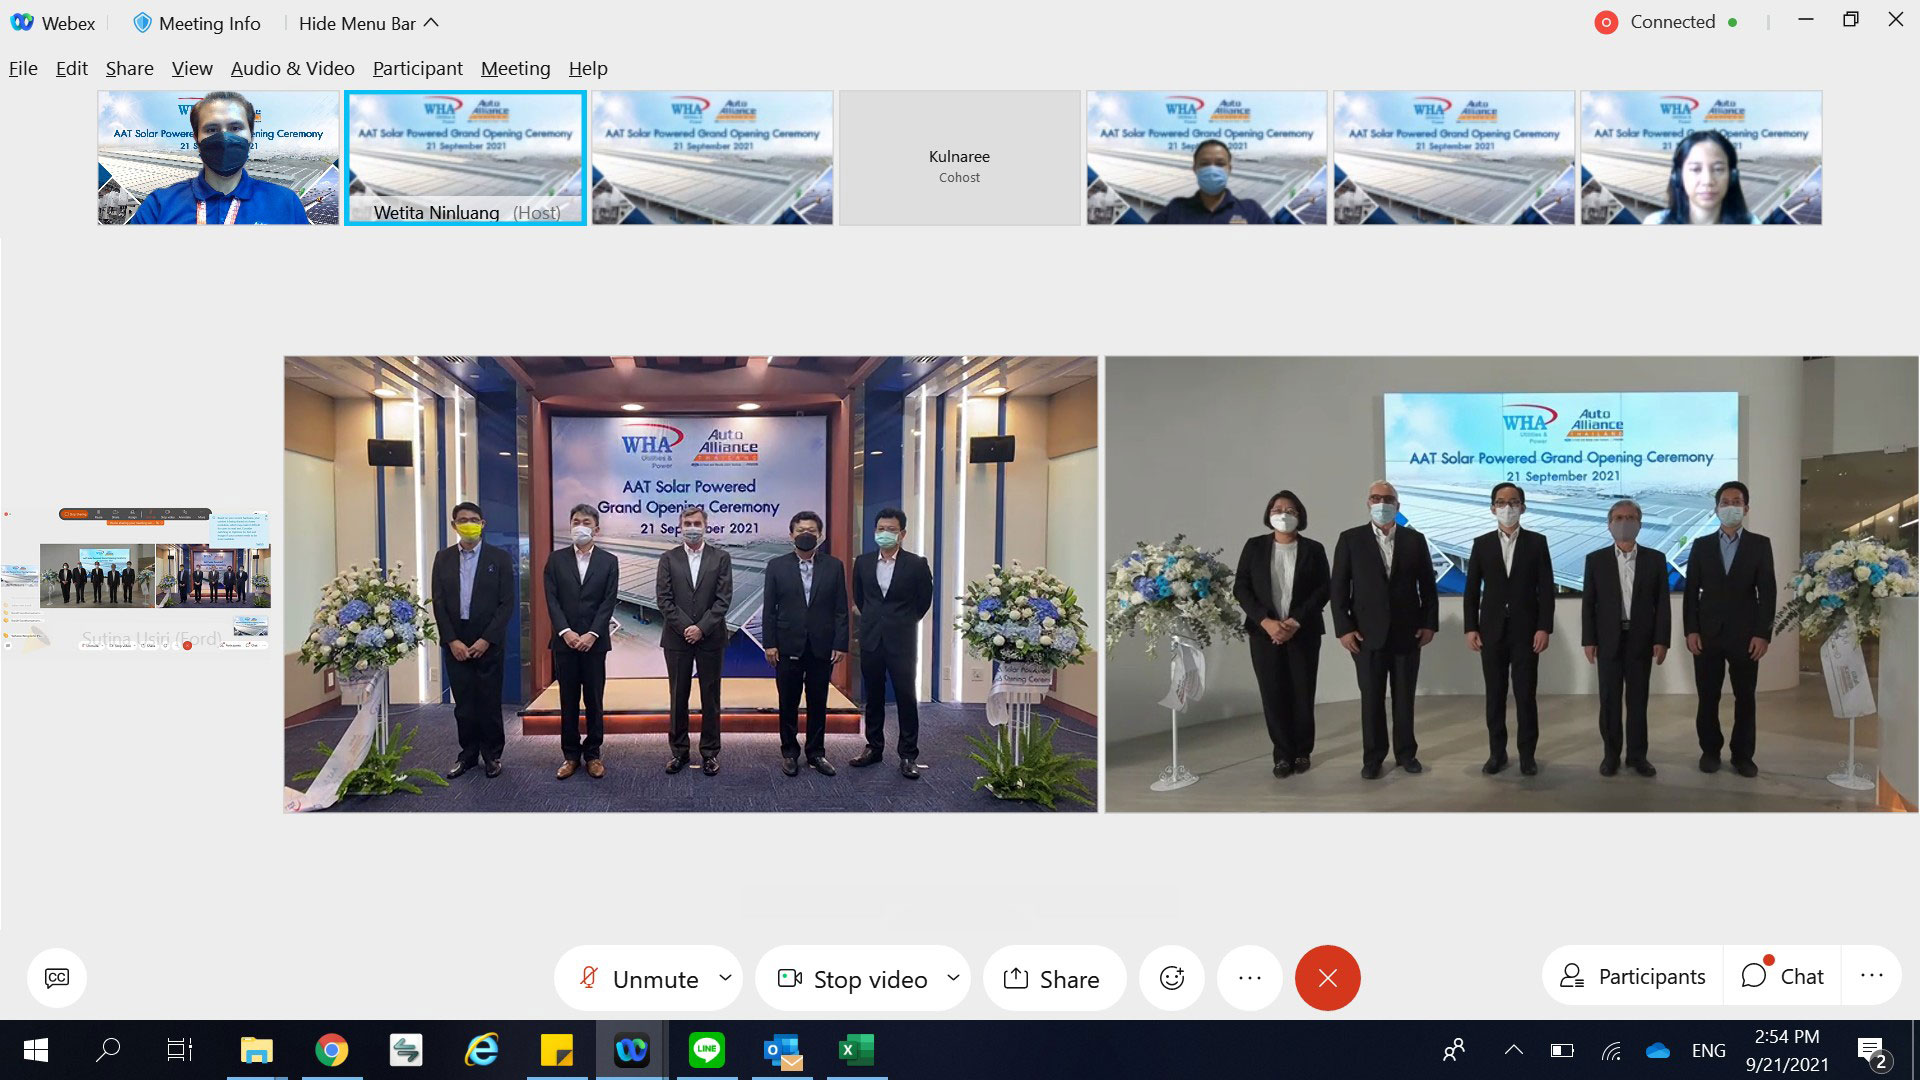Click left ceremony photo in shared content
The image size is (1920, 1080).
click(690, 584)
